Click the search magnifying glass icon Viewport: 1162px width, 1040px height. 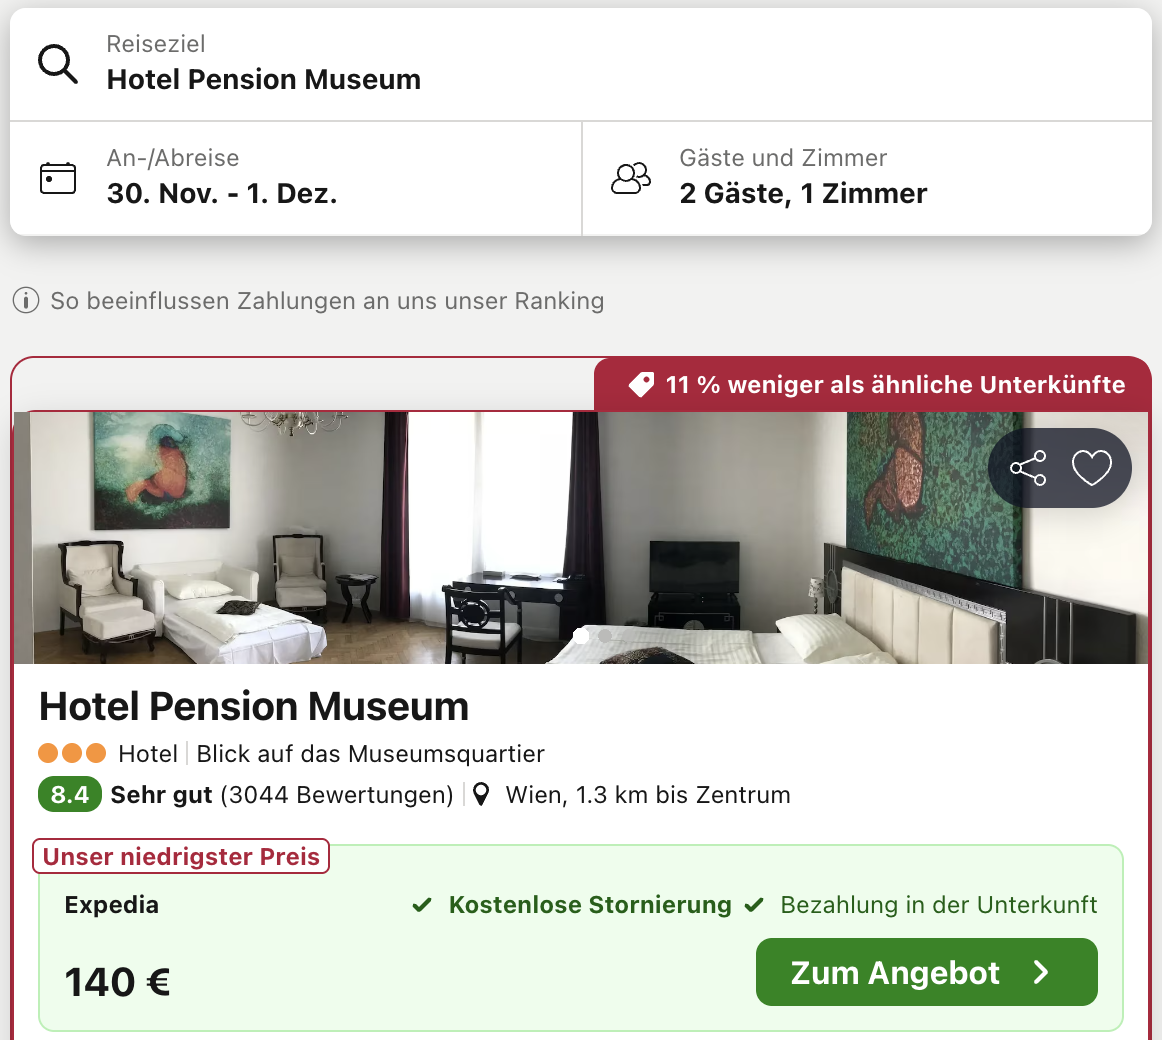[x=58, y=64]
